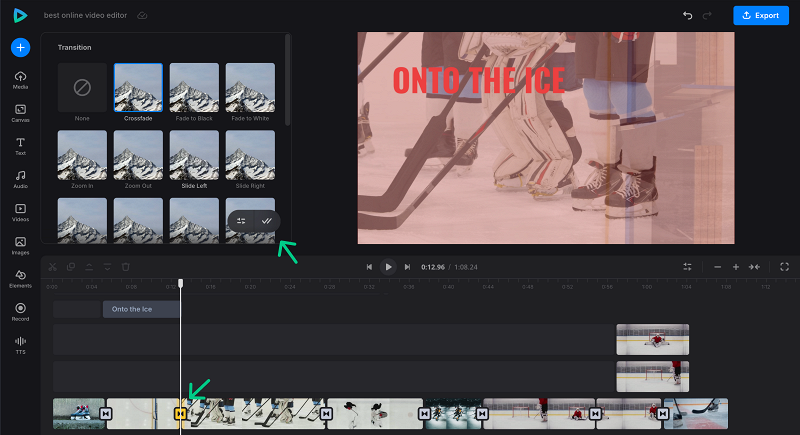Click the app logo in top-left corner
800x435 pixels.
[x=20, y=15]
